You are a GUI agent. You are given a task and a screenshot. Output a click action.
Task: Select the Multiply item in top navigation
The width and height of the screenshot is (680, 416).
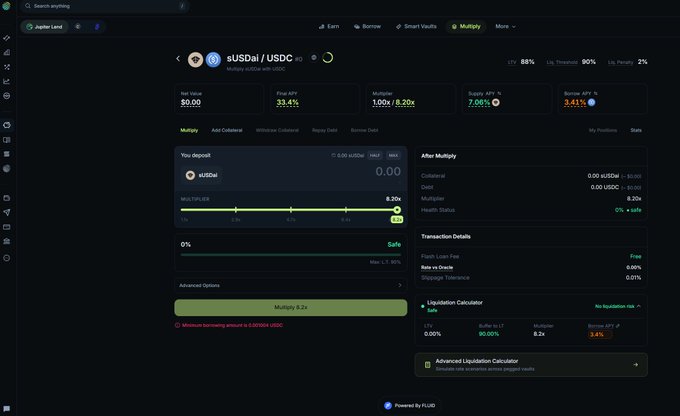[x=466, y=26]
